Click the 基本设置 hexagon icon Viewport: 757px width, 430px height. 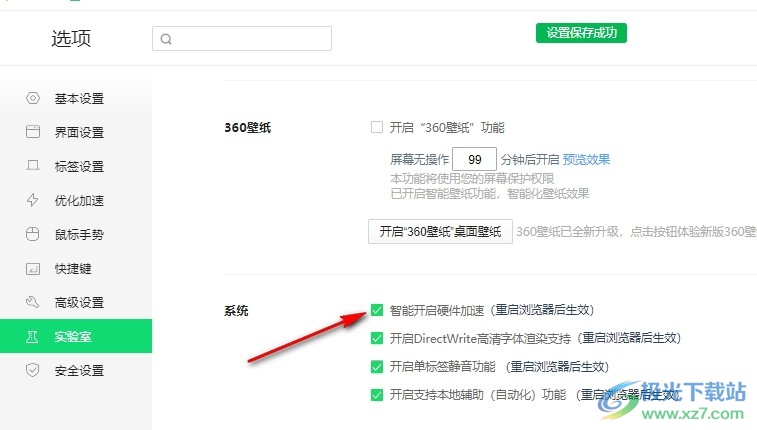33,98
